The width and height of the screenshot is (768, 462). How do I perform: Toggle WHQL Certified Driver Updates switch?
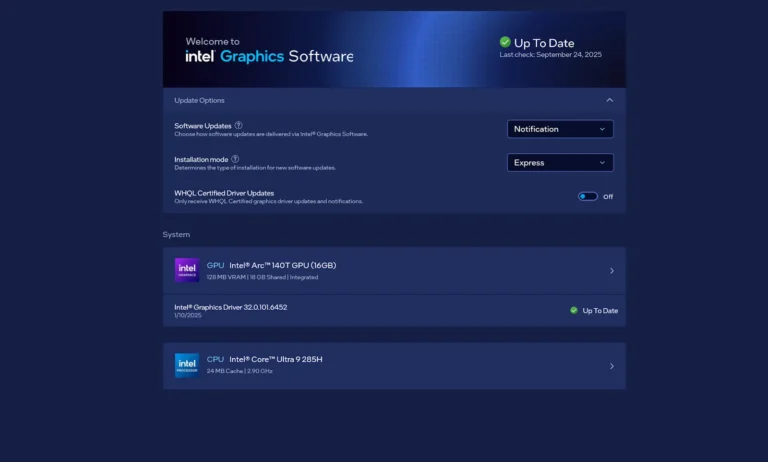point(587,196)
